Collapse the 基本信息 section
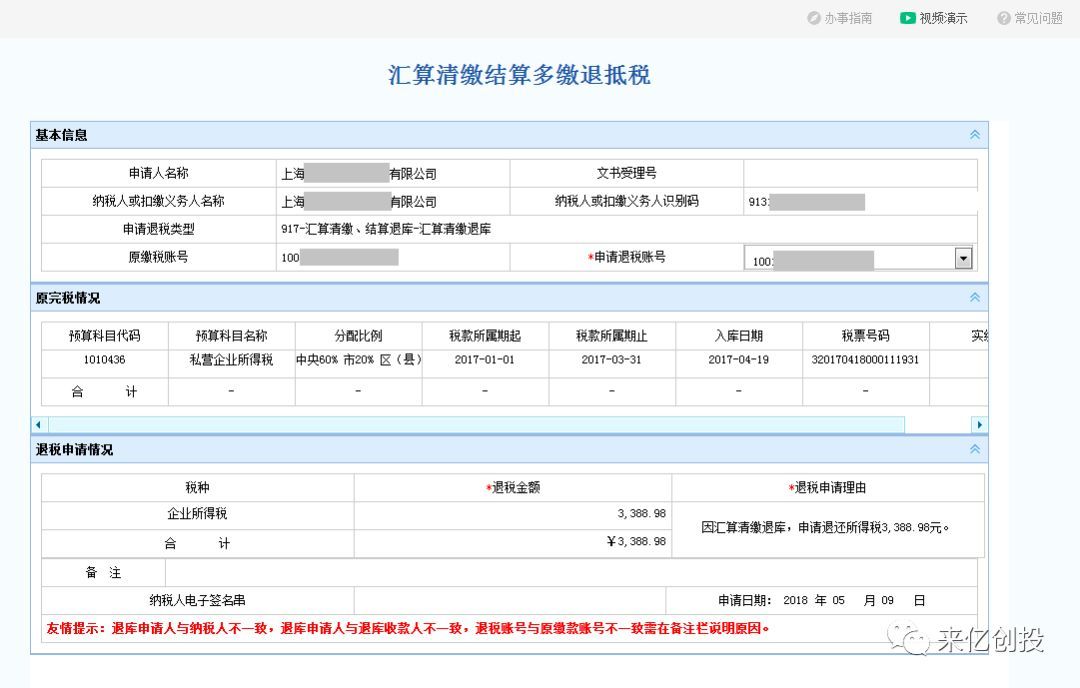Viewport: 1080px width, 688px height. 974,135
